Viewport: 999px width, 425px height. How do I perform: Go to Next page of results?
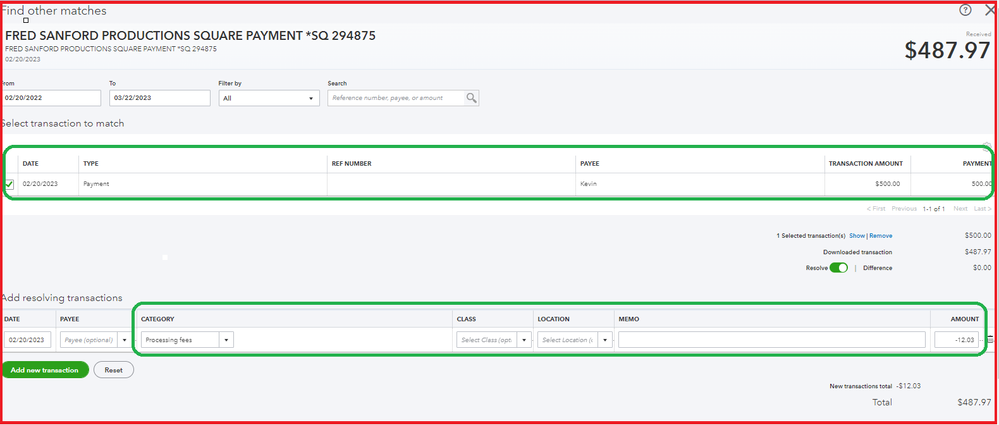(960, 209)
